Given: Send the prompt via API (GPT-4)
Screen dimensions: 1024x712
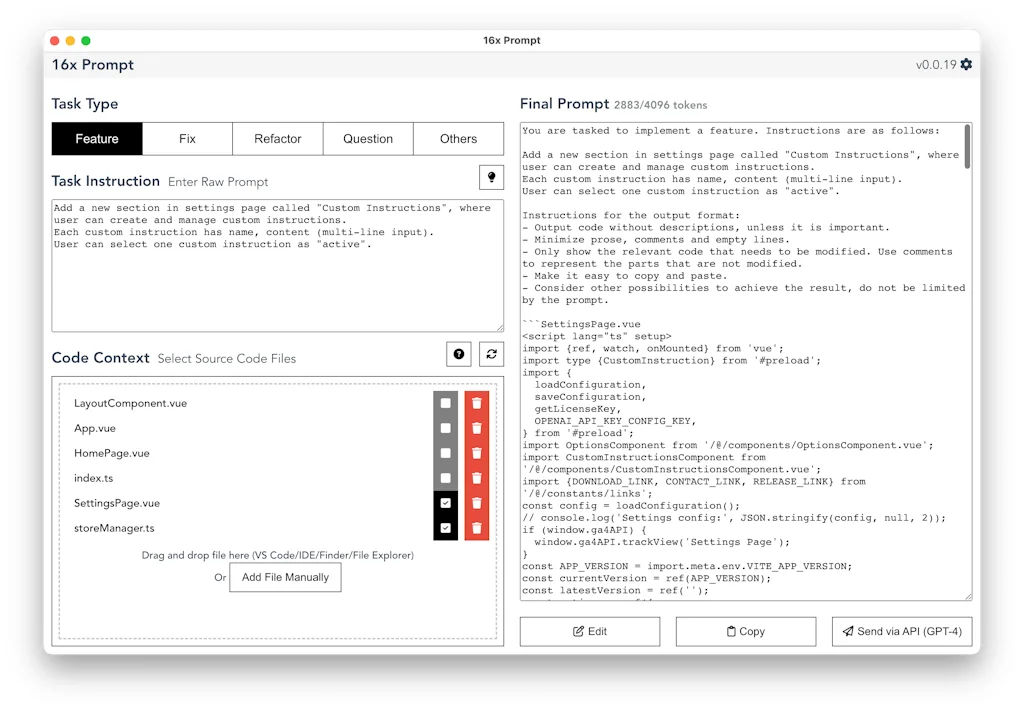Looking at the screenshot, I should pos(901,631).
